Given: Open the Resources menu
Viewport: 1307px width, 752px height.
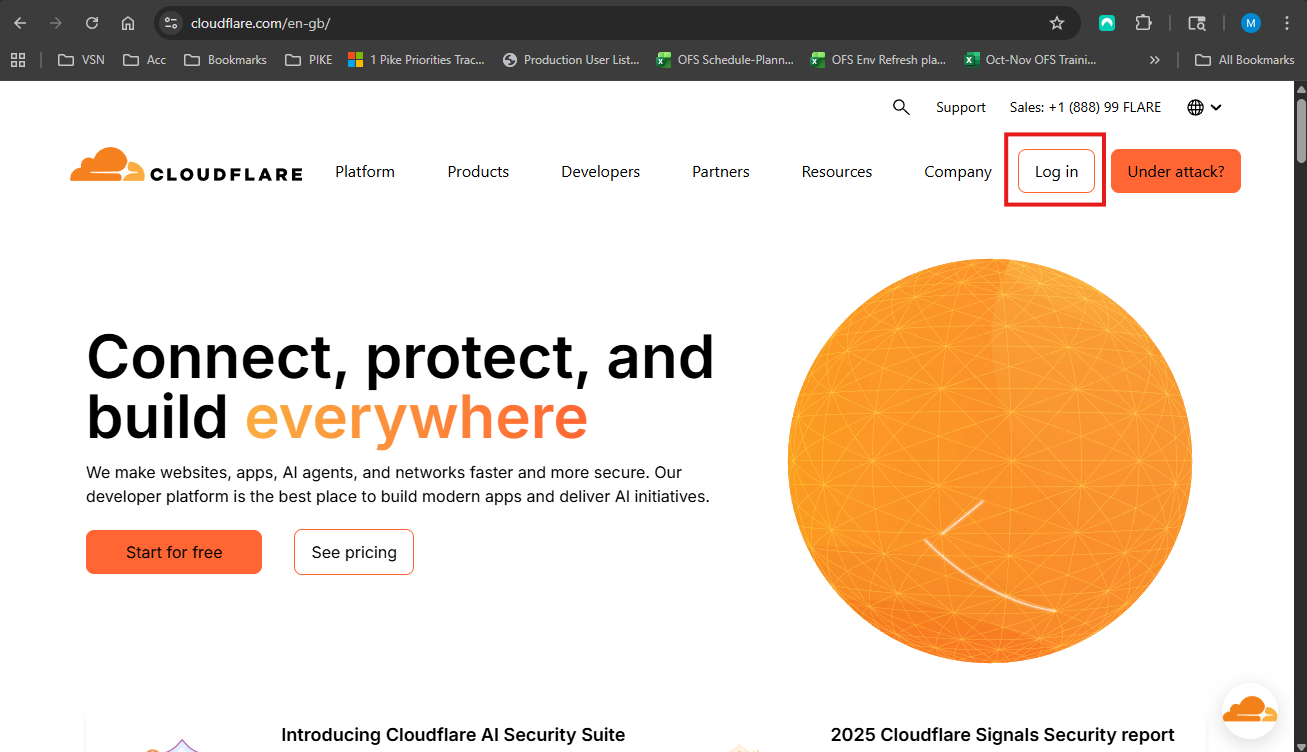Looking at the screenshot, I should pyautogui.click(x=837, y=172).
